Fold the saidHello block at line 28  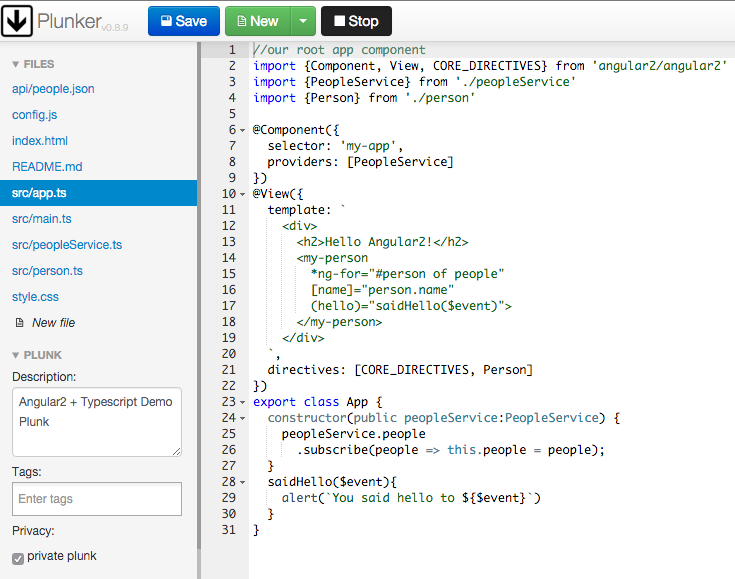(x=242, y=482)
